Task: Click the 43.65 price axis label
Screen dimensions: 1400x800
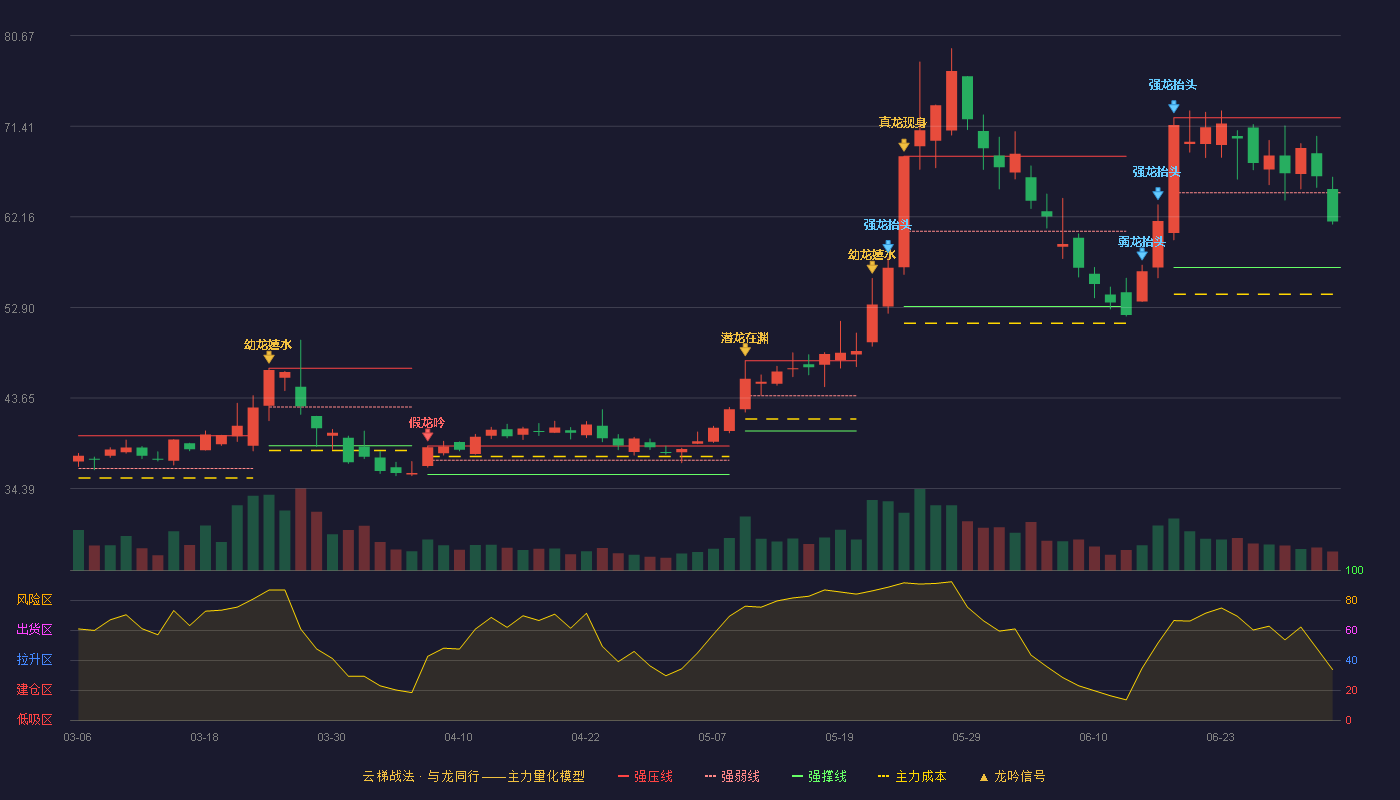Action: click(x=19, y=399)
